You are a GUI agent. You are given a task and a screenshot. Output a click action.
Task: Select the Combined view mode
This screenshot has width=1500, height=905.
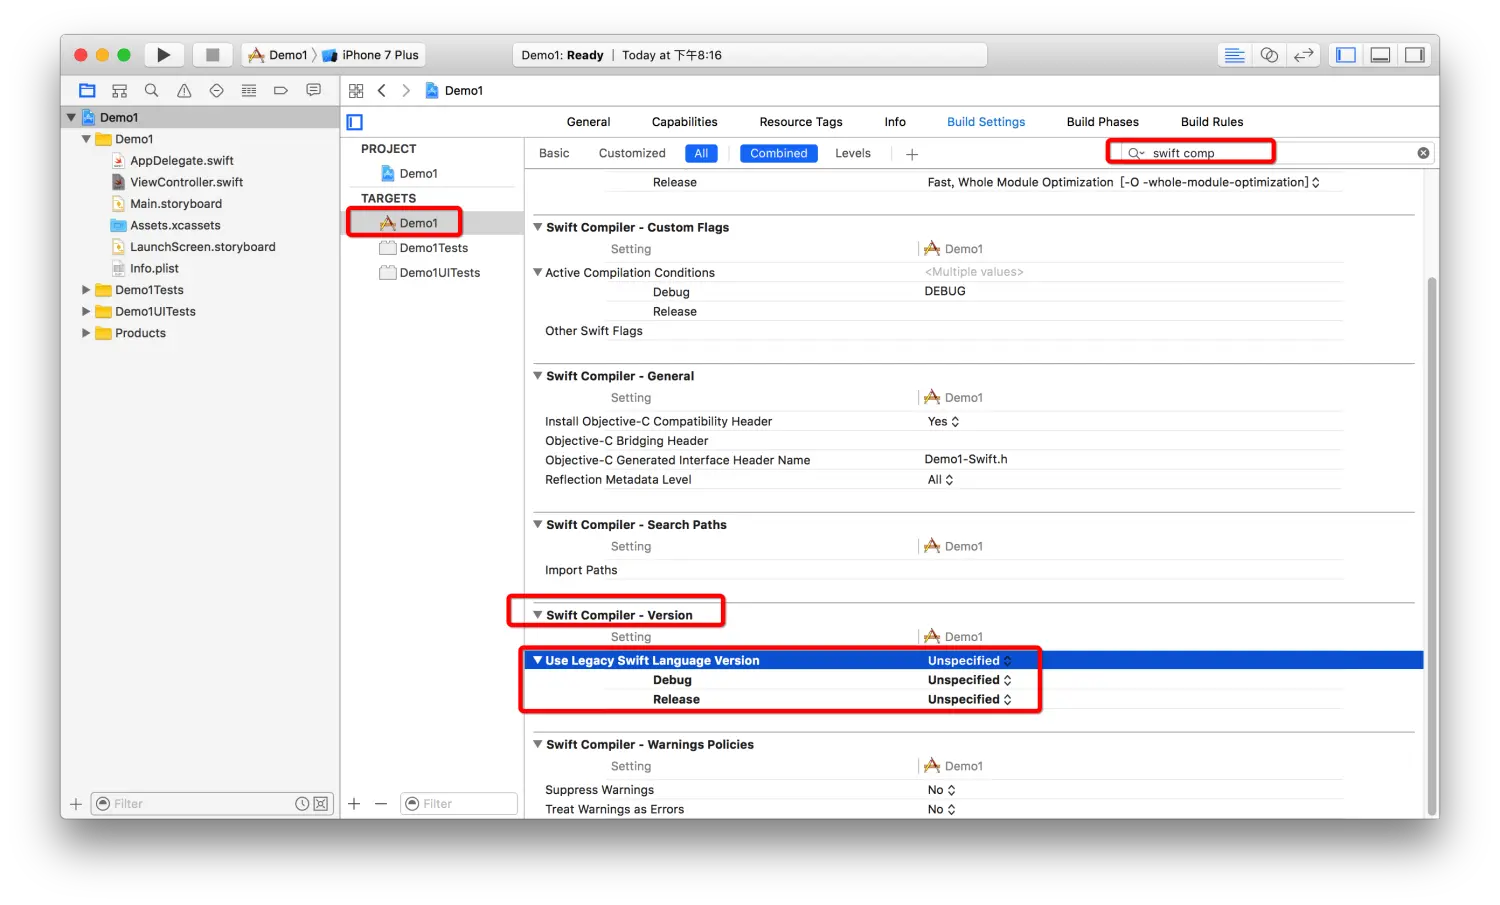tap(779, 153)
